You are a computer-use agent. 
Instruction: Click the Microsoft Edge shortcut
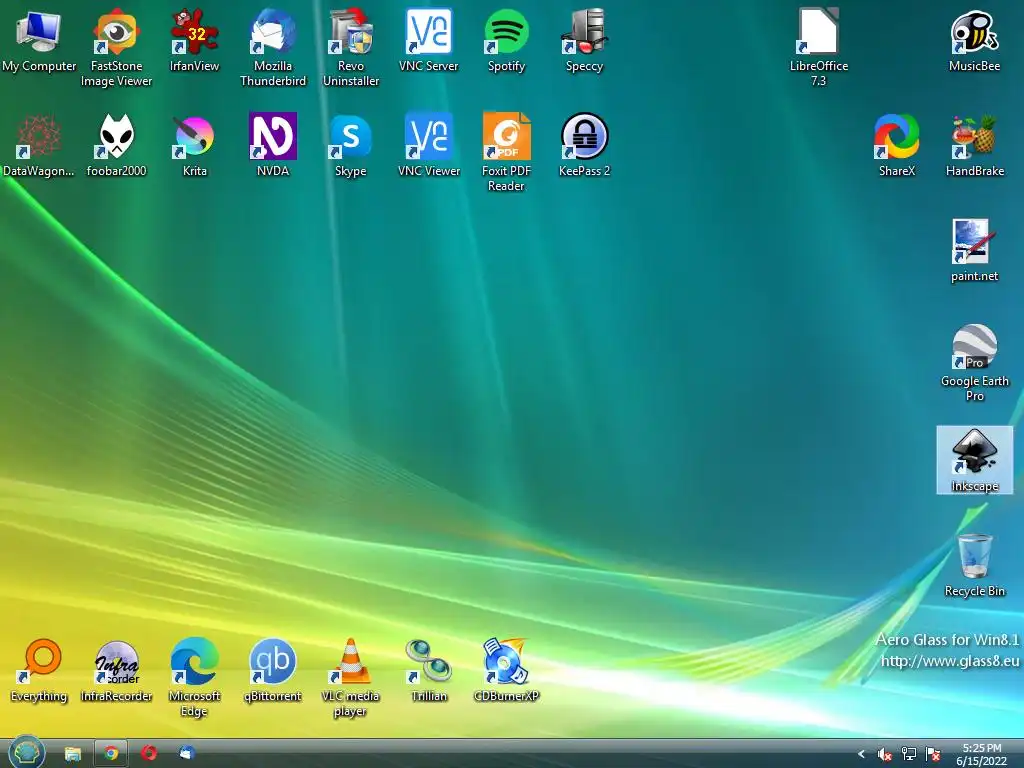point(194,677)
